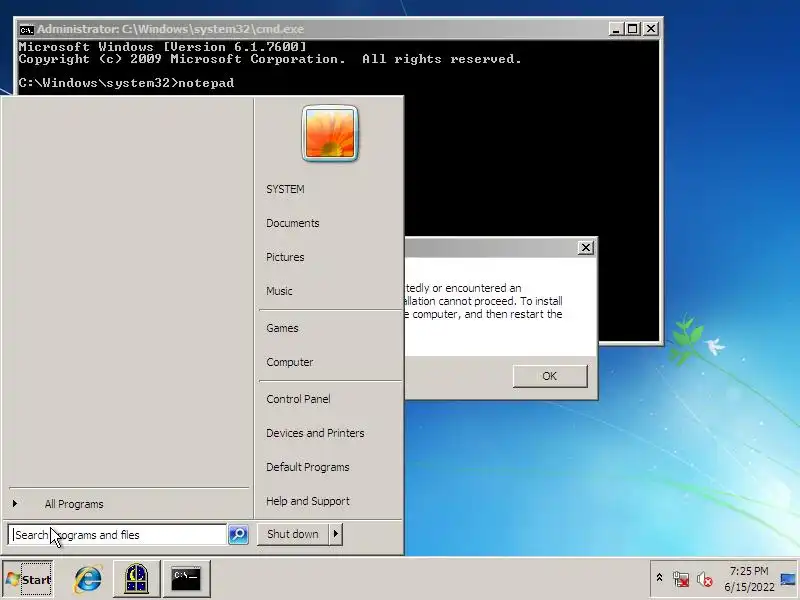Click the 'notepad' command line text

[x=206, y=83]
